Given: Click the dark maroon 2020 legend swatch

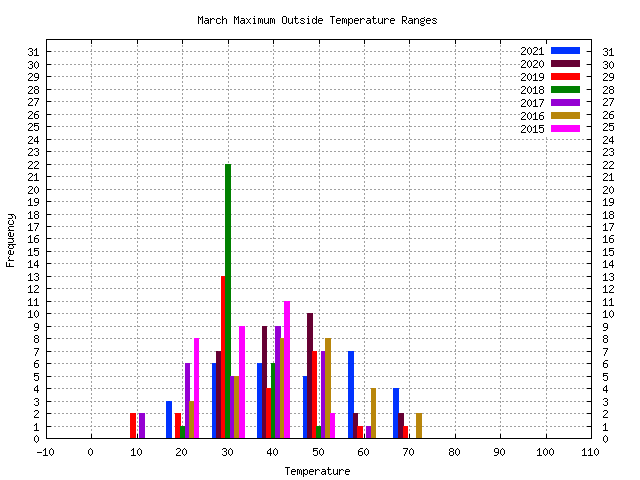Looking at the screenshot, I should coord(565,64).
